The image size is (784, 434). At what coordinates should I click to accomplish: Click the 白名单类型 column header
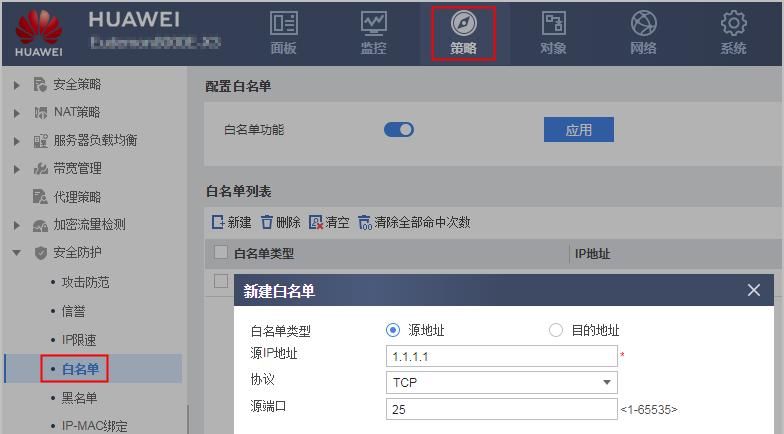tap(264, 254)
